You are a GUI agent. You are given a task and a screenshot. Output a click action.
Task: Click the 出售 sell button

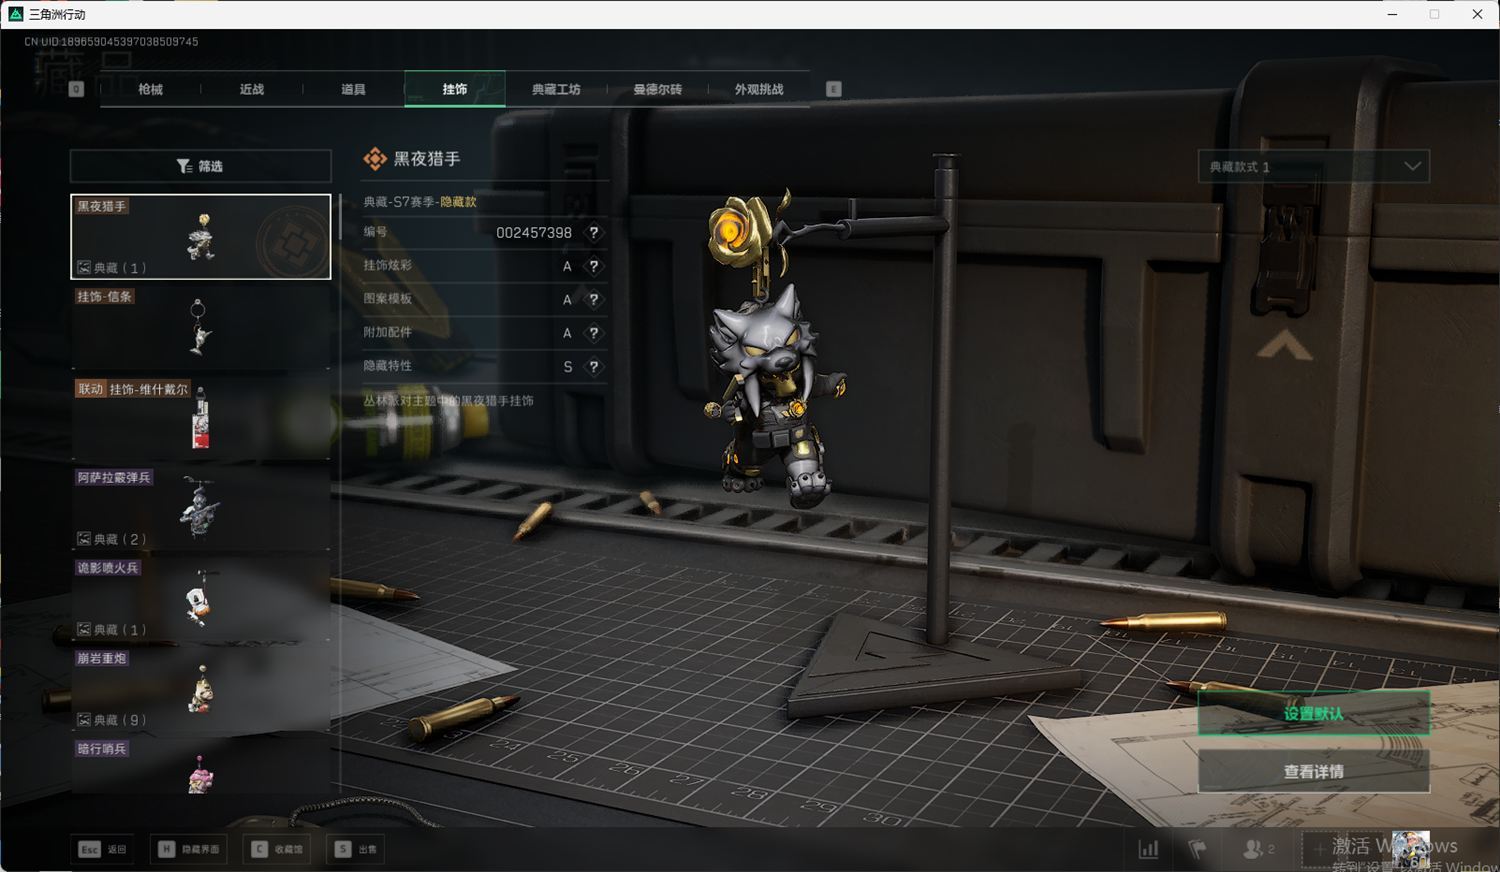[357, 849]
